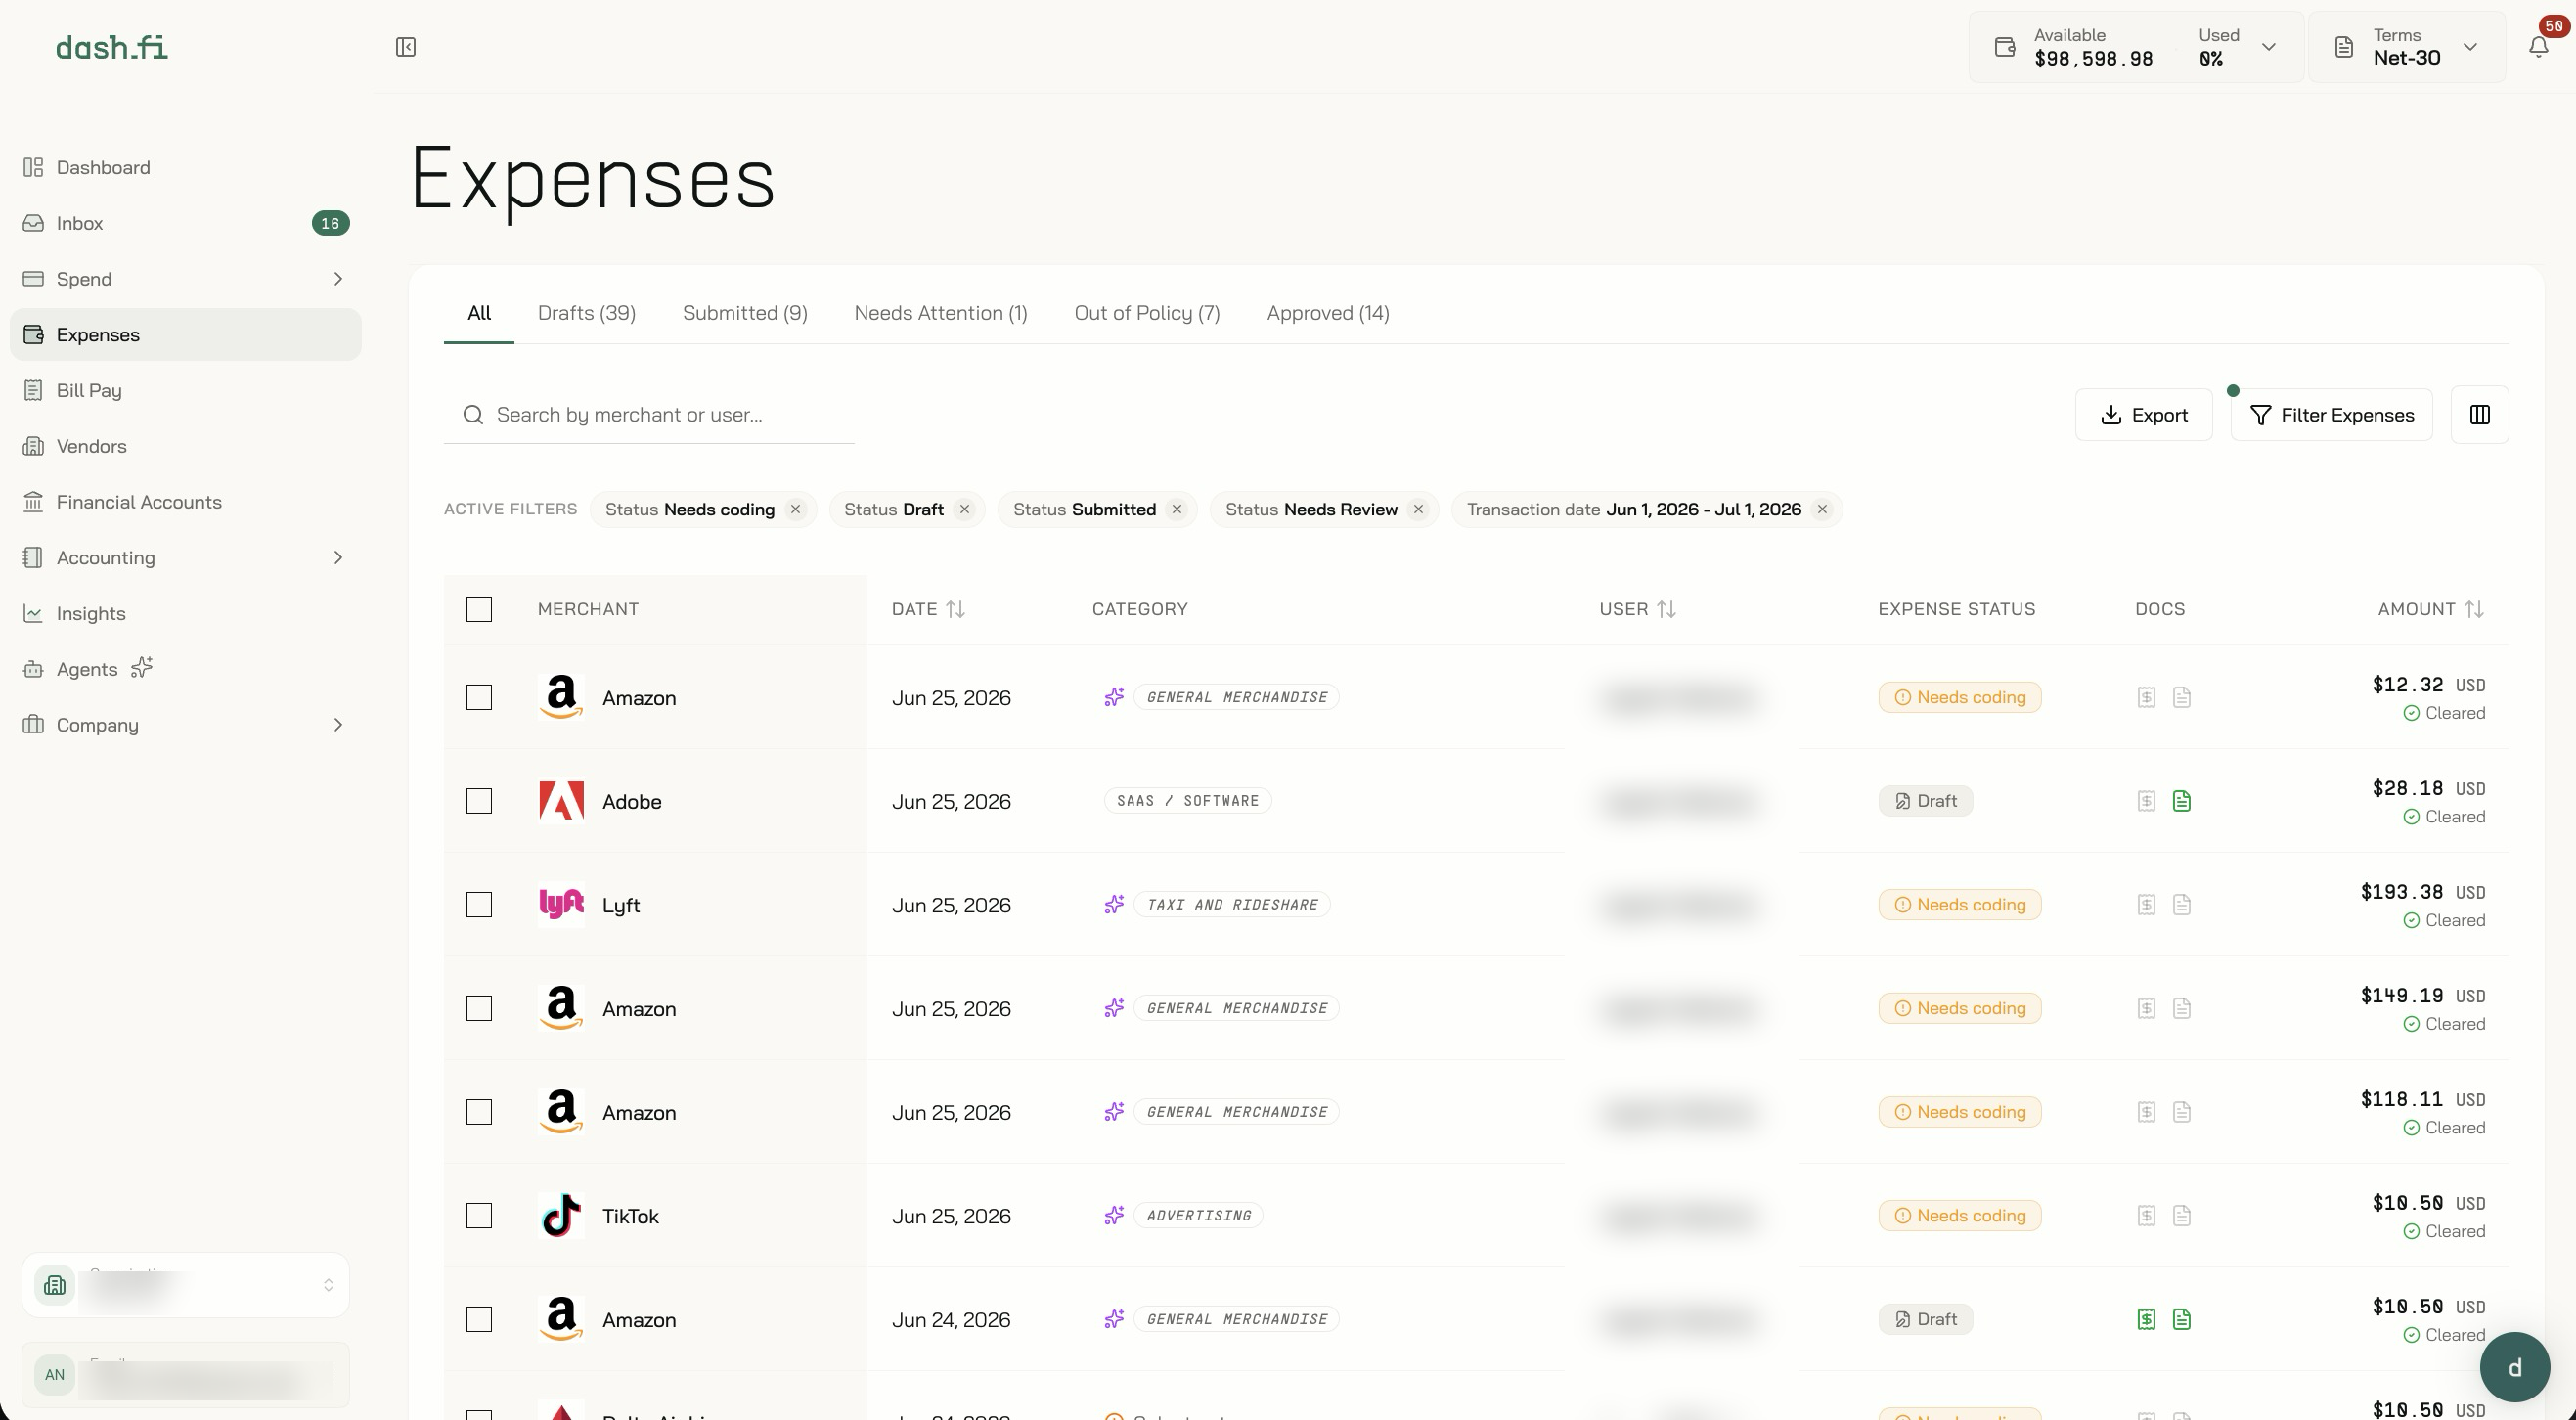The width and height of the screenshot is (2576, 1420).
Task: Click the search by merchant or user field
Action: [x=649, y=415]
